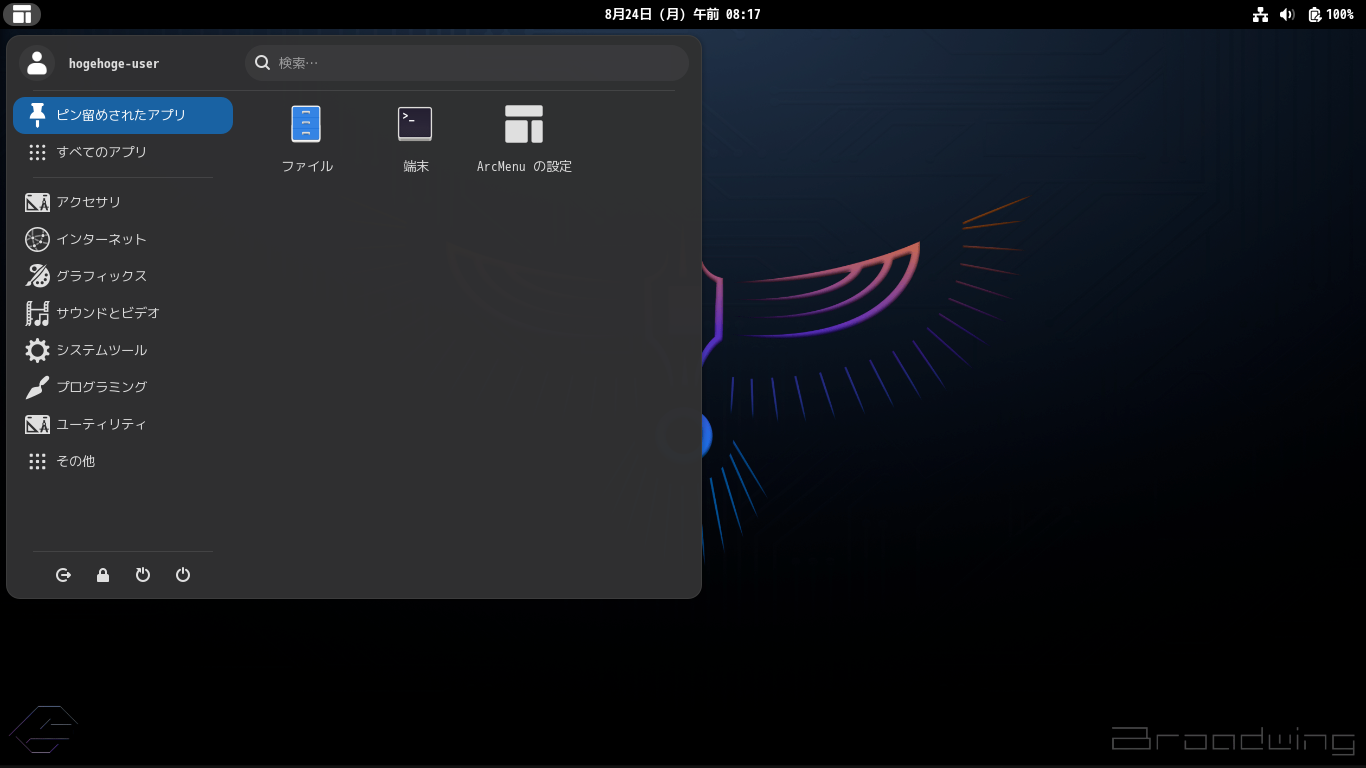Open the Files (ファイル) pinned app

coord(306,139)
